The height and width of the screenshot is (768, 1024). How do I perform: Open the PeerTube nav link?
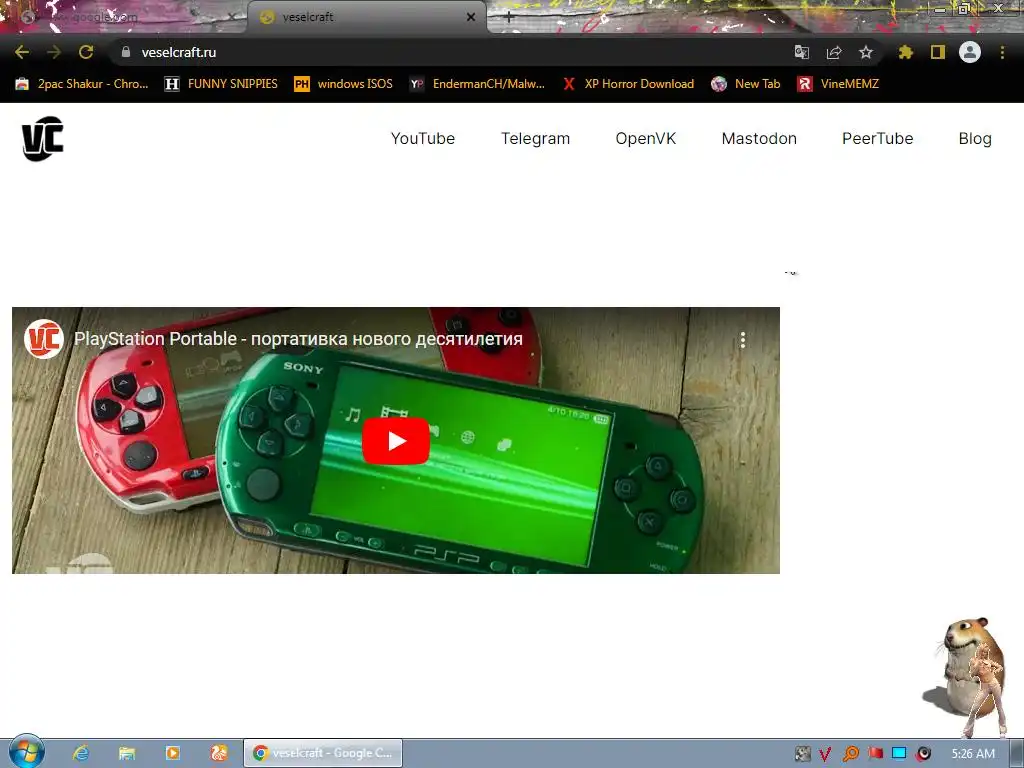click(x=877, y=138)
